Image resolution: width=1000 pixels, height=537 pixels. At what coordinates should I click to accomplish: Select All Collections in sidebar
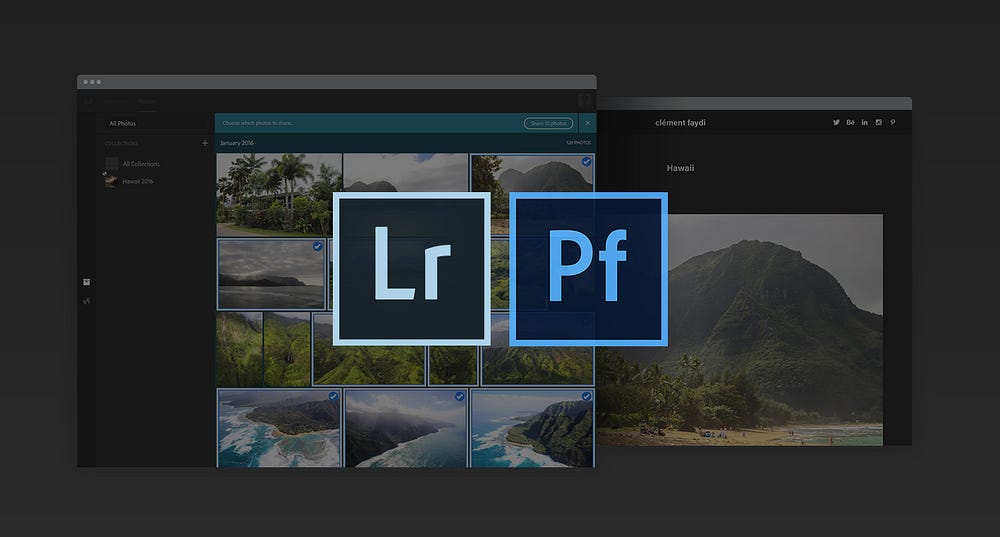pyautogui.click(x=141, y=164)
